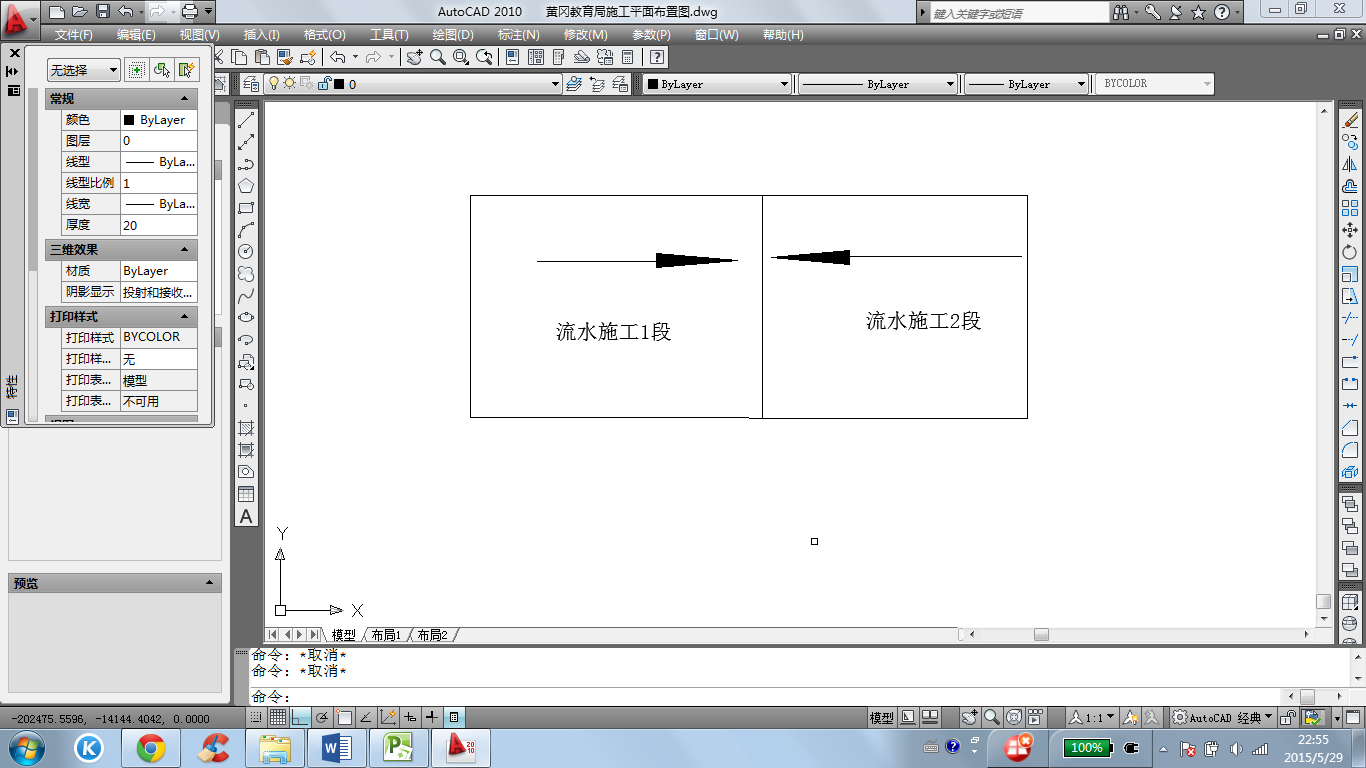Select the Rectangle tool

click(246, 207)
